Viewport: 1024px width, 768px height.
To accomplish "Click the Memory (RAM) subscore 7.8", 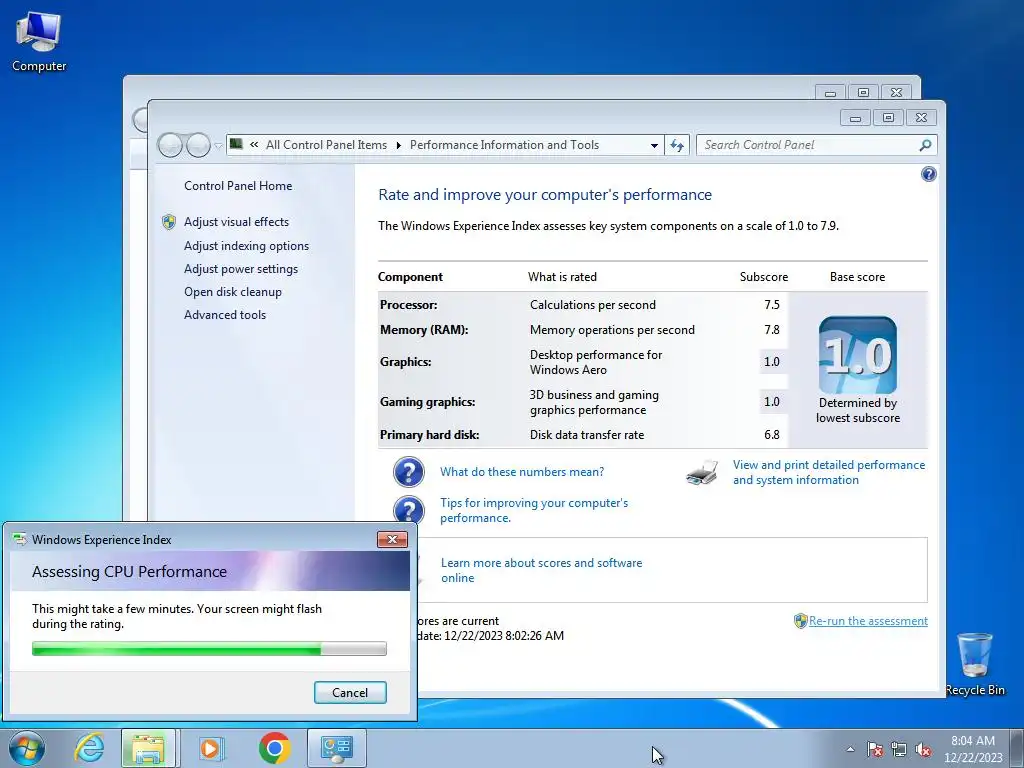I will (x=772, y=330).
